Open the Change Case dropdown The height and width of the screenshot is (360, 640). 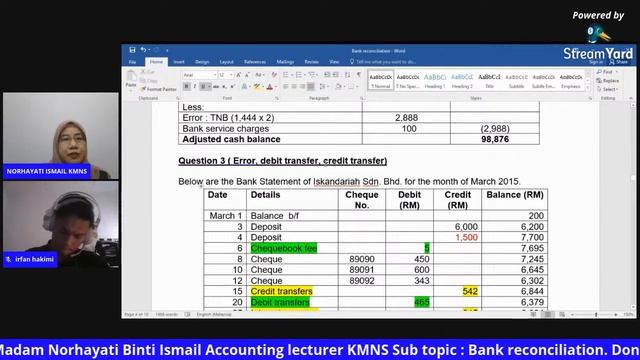point(259,75)
